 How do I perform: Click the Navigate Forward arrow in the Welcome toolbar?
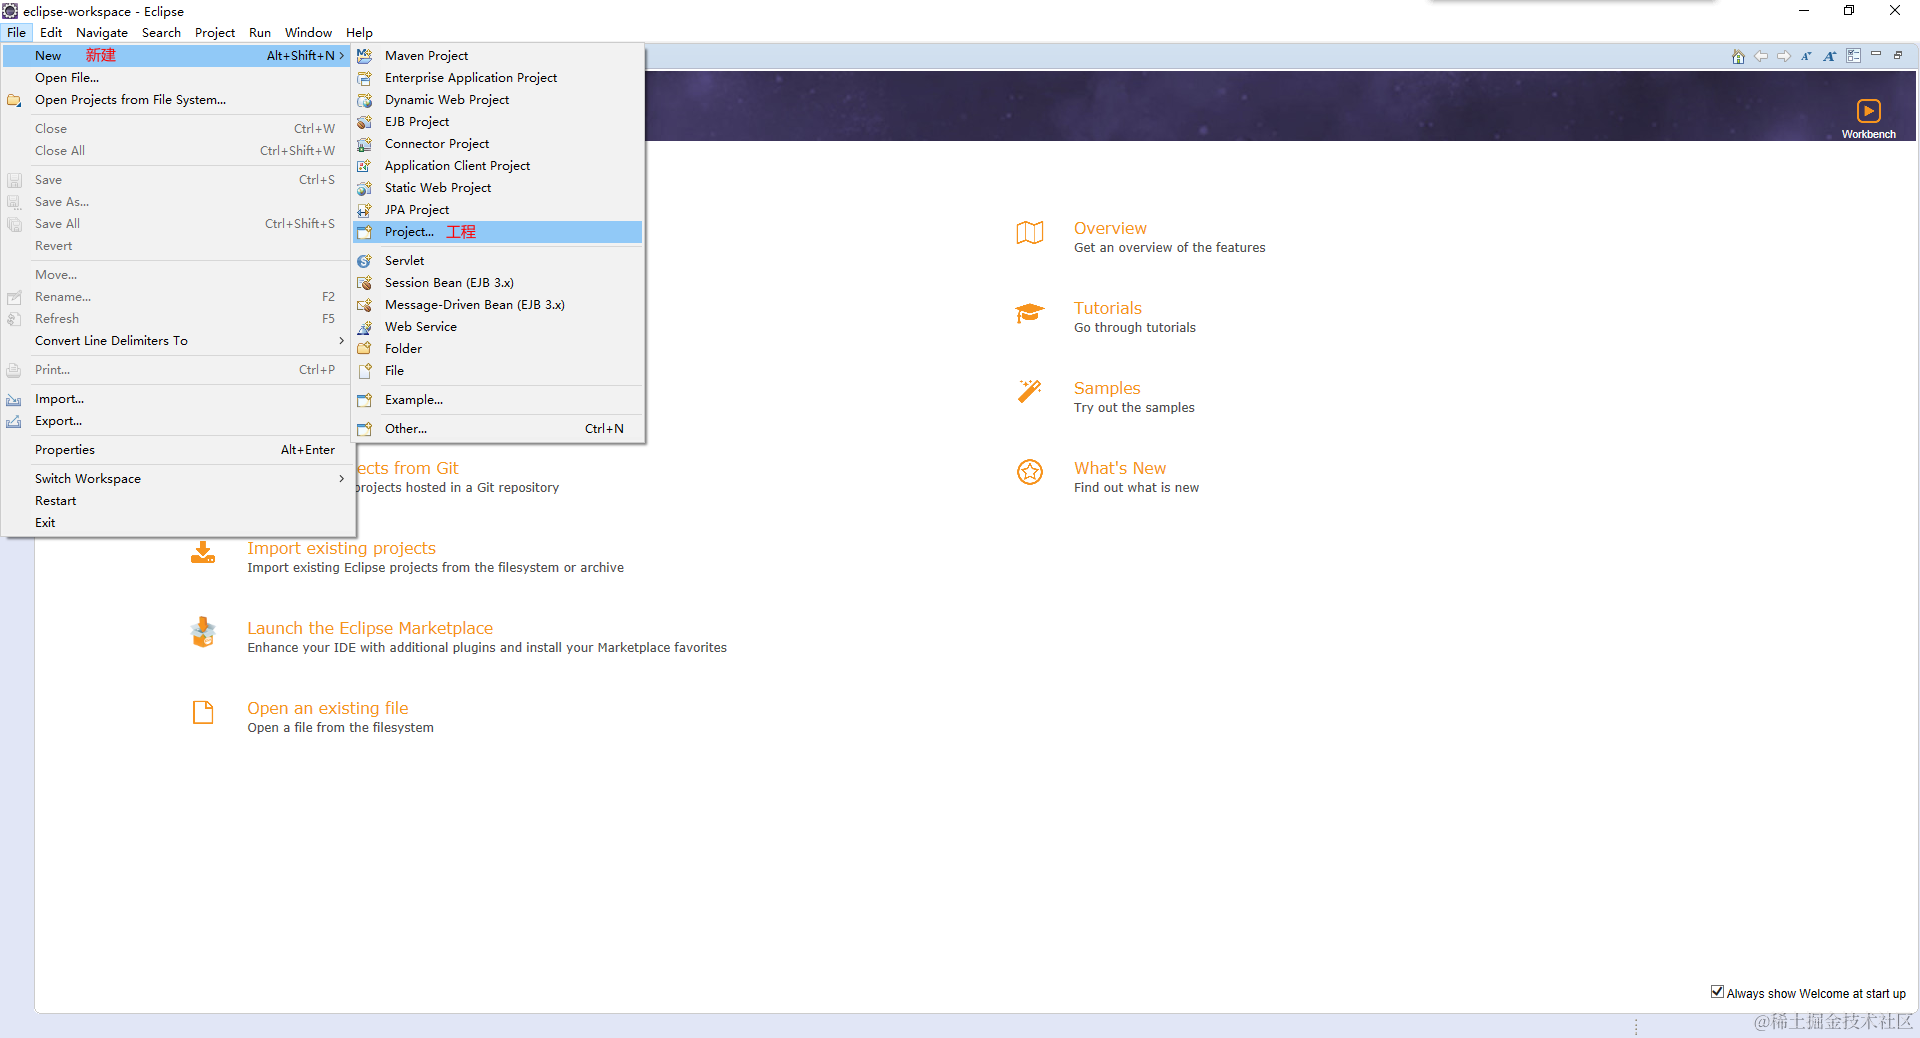1784,56
